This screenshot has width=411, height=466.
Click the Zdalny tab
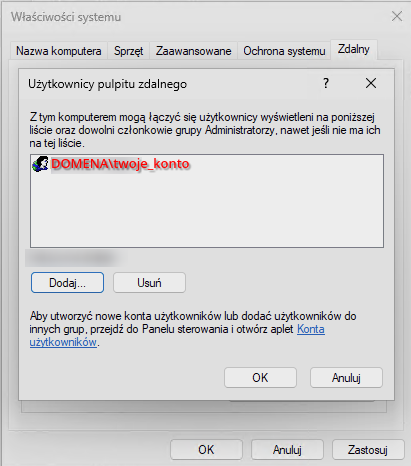coord(354,49)
